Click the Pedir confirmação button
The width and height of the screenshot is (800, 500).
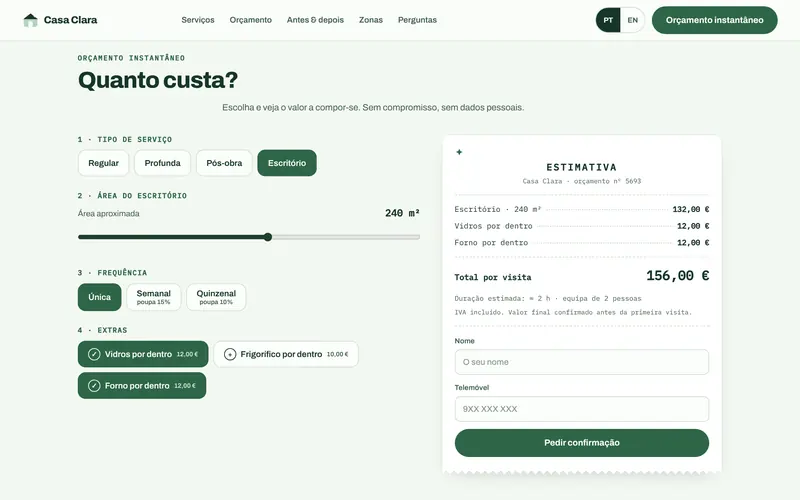(582, 443)
